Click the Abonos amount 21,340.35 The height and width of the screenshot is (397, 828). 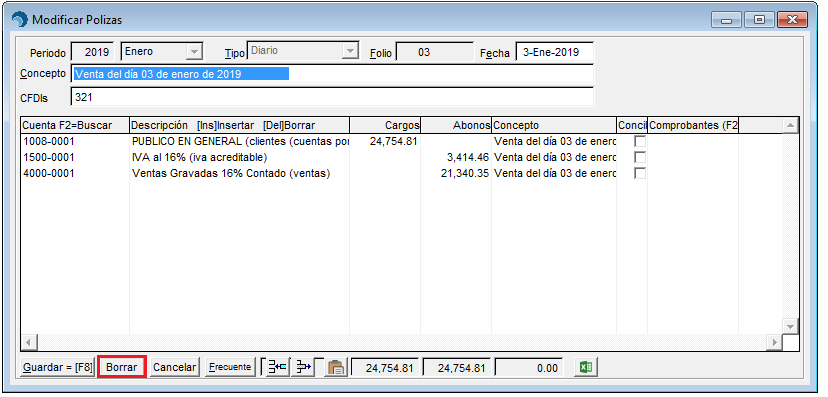pyautogui.click(x=465, y=173)
